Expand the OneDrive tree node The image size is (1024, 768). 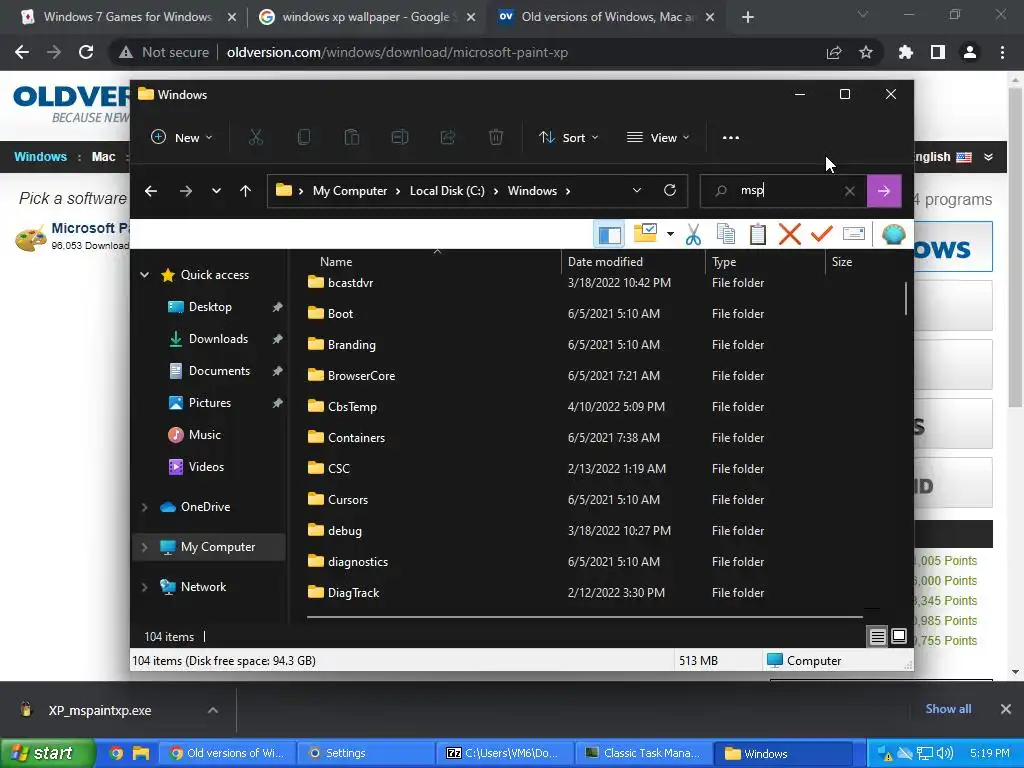click(x=145, y=507)
